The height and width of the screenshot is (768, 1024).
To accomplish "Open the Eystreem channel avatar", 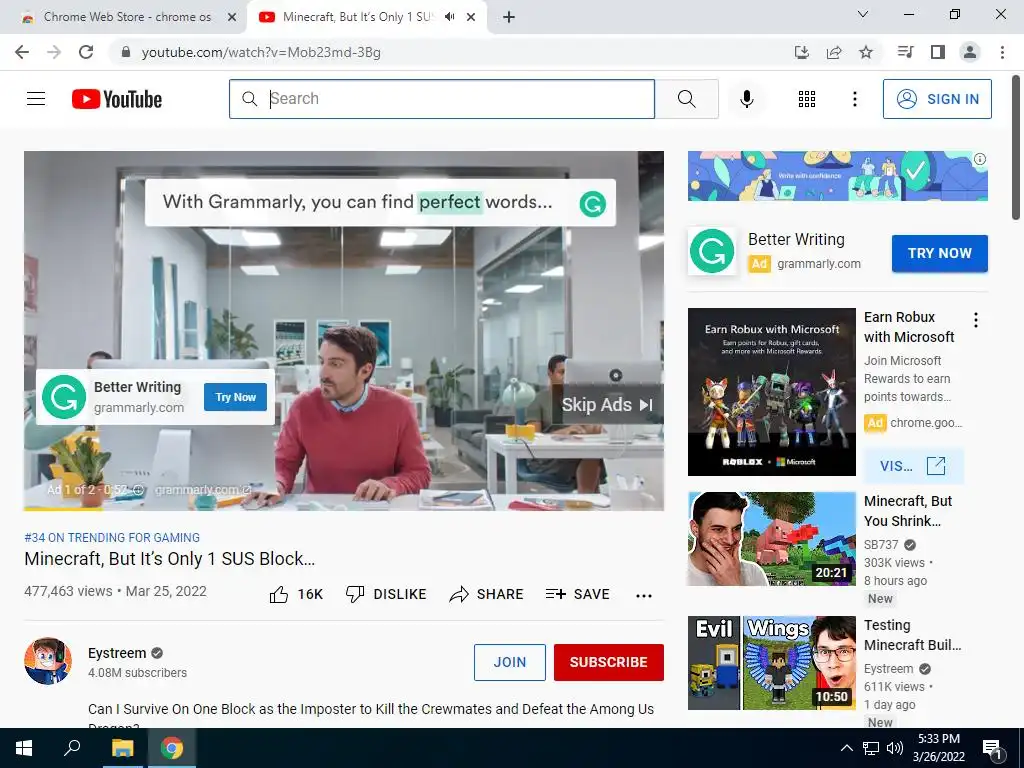I will tap(48, 661).
